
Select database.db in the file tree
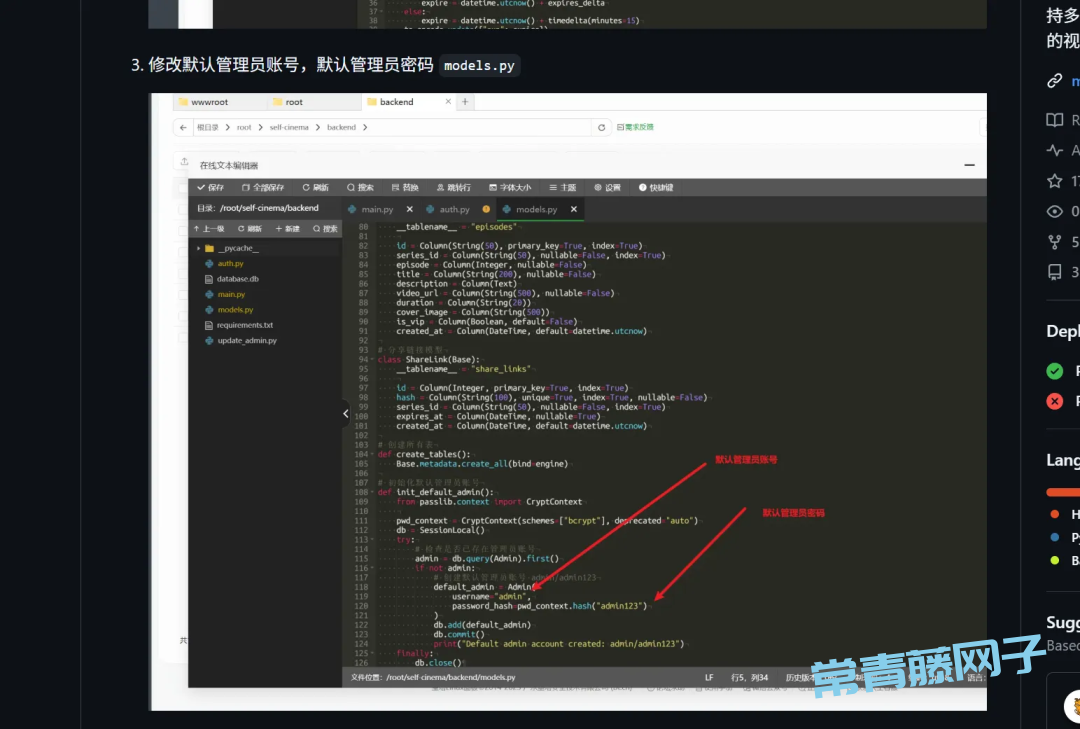click(237, 279)
